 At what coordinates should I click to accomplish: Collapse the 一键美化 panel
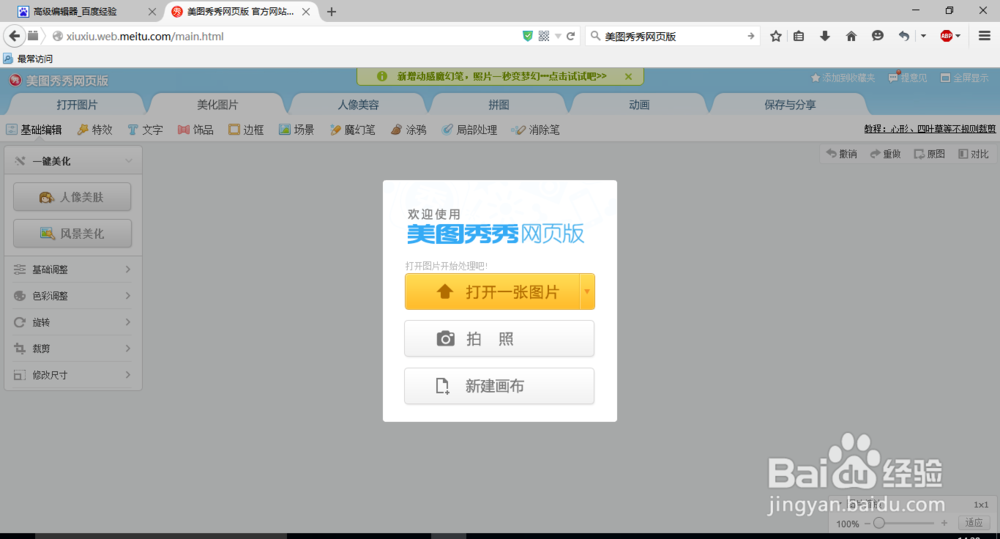pos(73,161)
